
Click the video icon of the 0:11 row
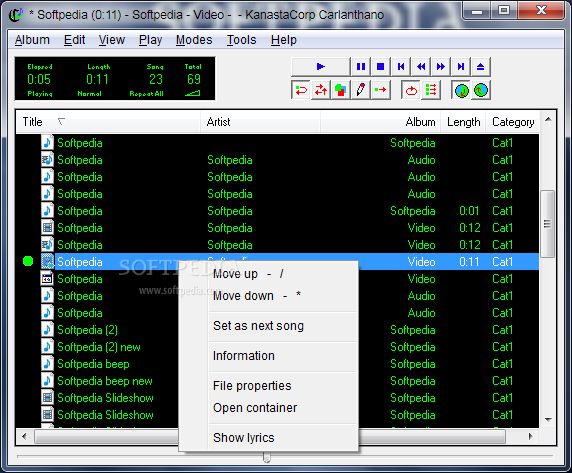tap(47, 261)
